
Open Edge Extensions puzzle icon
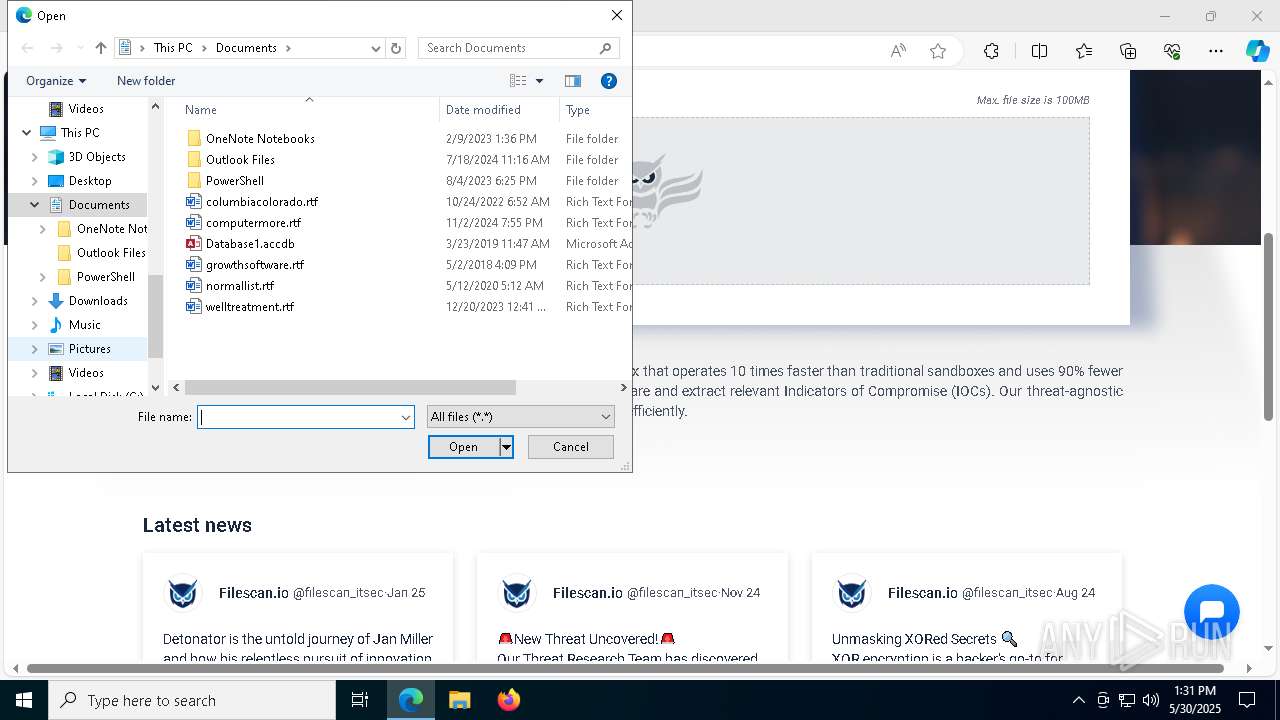[991, 51]
